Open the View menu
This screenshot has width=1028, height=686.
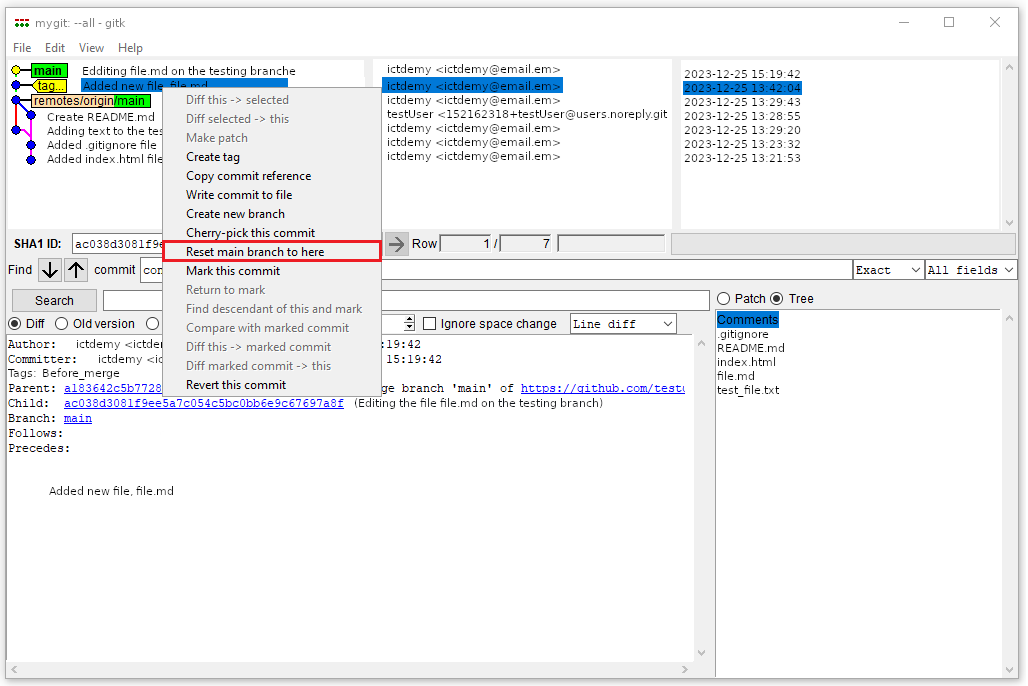(x=91, y=48)
